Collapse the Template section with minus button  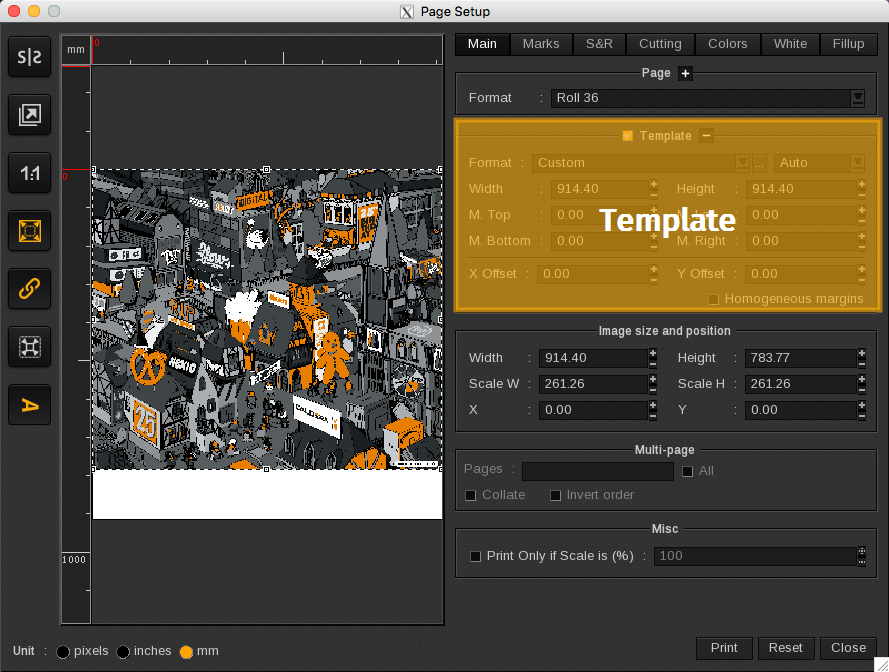click(706, 136)
